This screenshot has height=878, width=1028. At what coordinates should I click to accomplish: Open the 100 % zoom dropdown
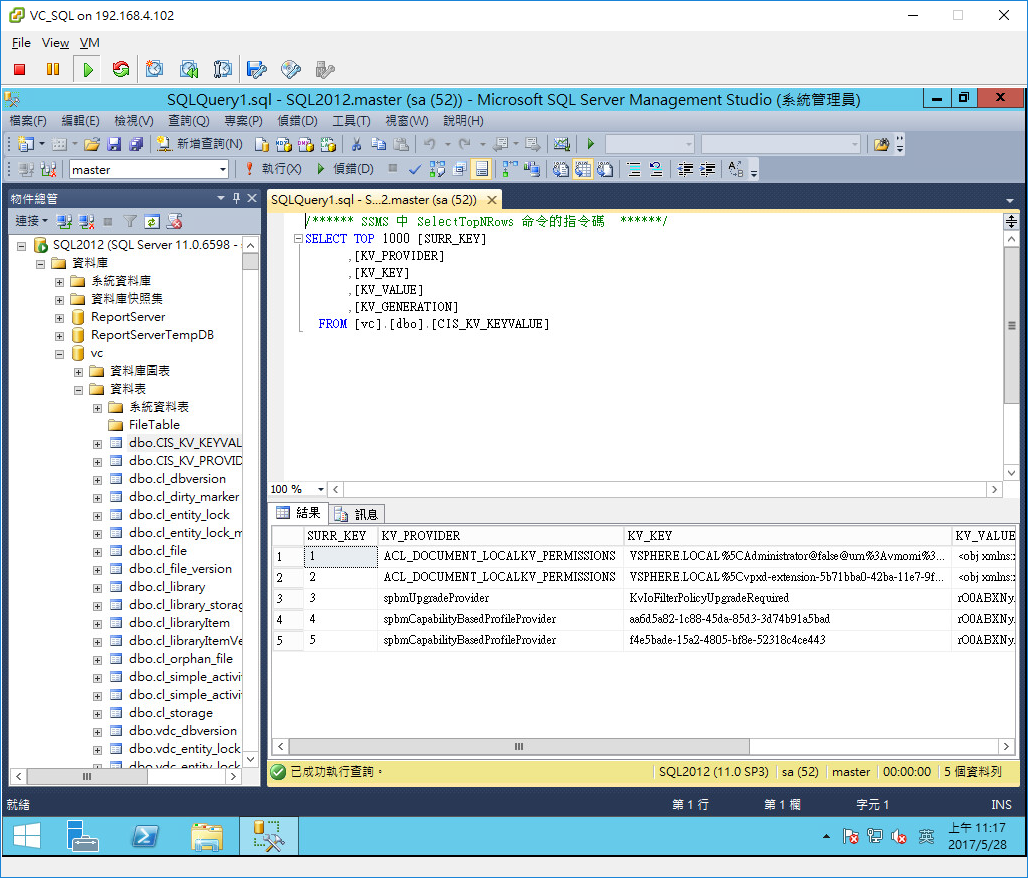[x=321, y=489]
